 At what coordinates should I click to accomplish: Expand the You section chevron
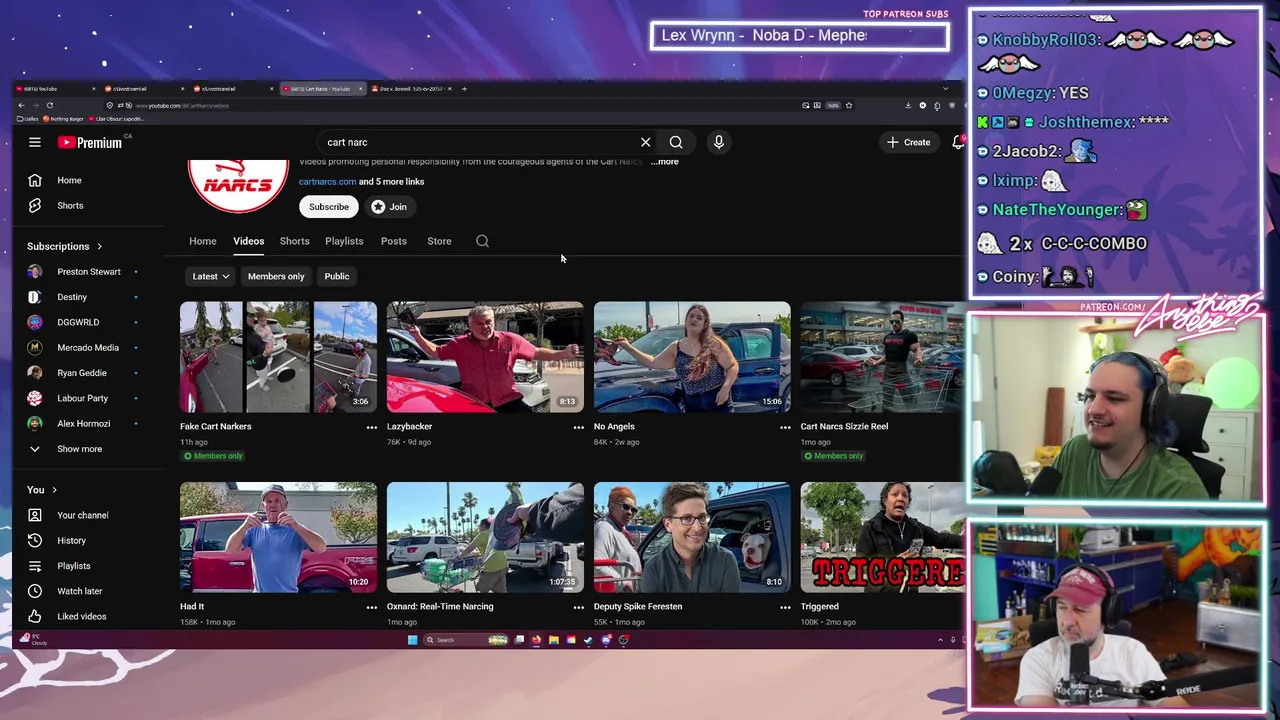[x=54, y=490]
